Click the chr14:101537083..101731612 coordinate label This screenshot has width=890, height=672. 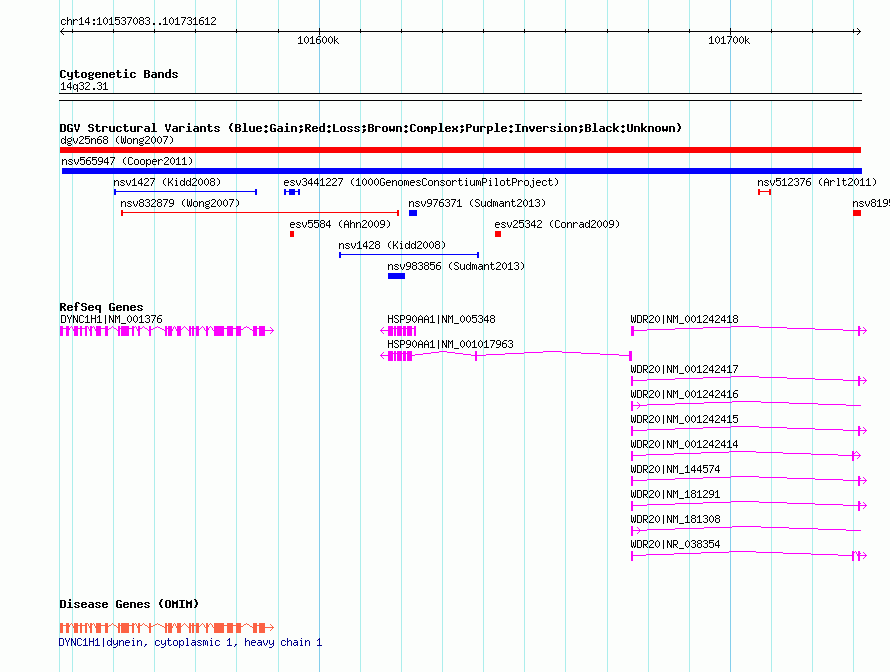click(x=138, y=22)
